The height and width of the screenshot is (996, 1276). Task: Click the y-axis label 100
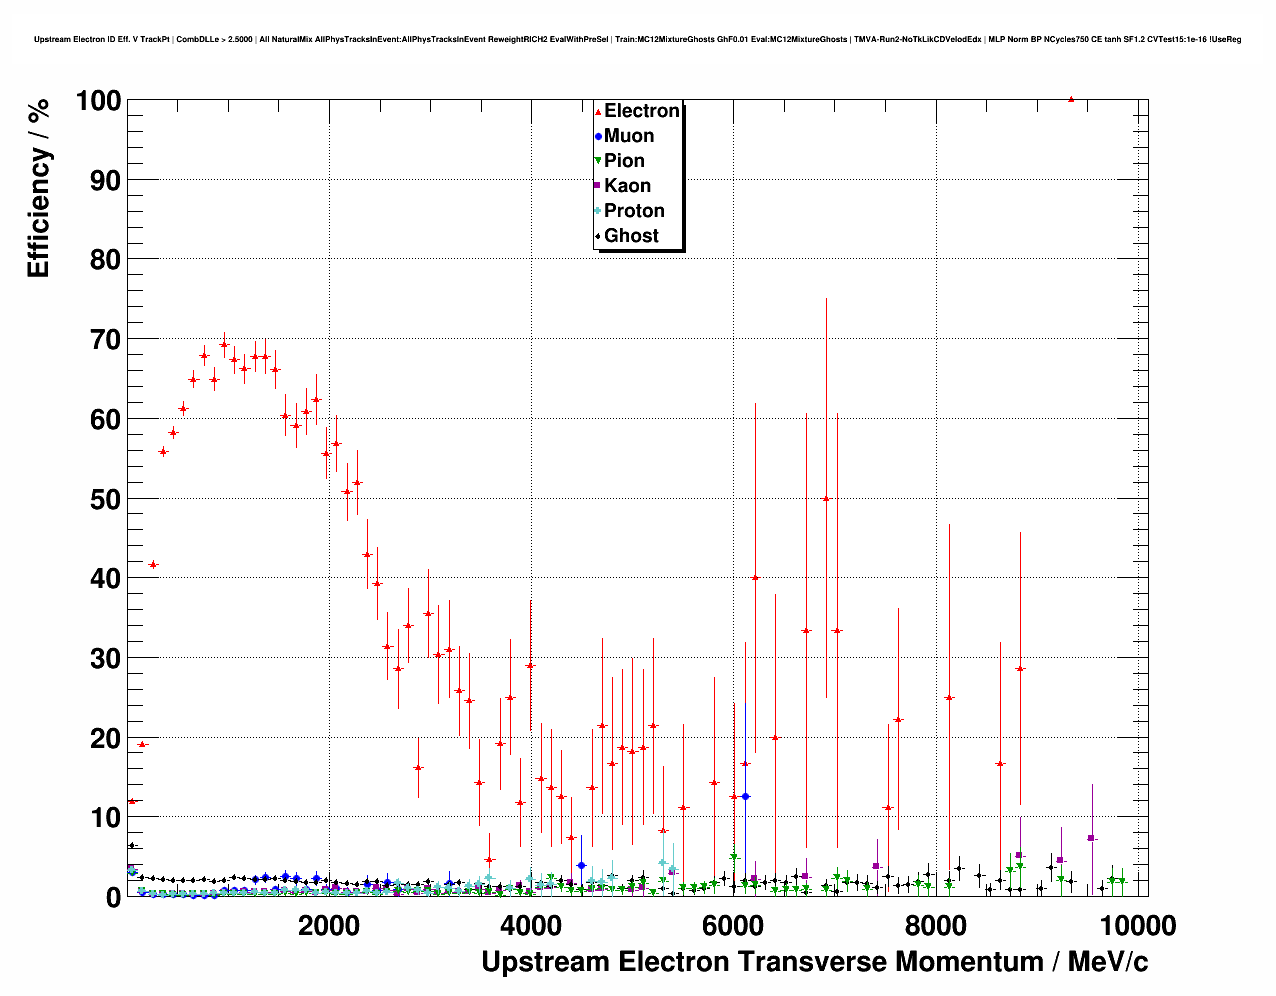[x=98, y=101]
